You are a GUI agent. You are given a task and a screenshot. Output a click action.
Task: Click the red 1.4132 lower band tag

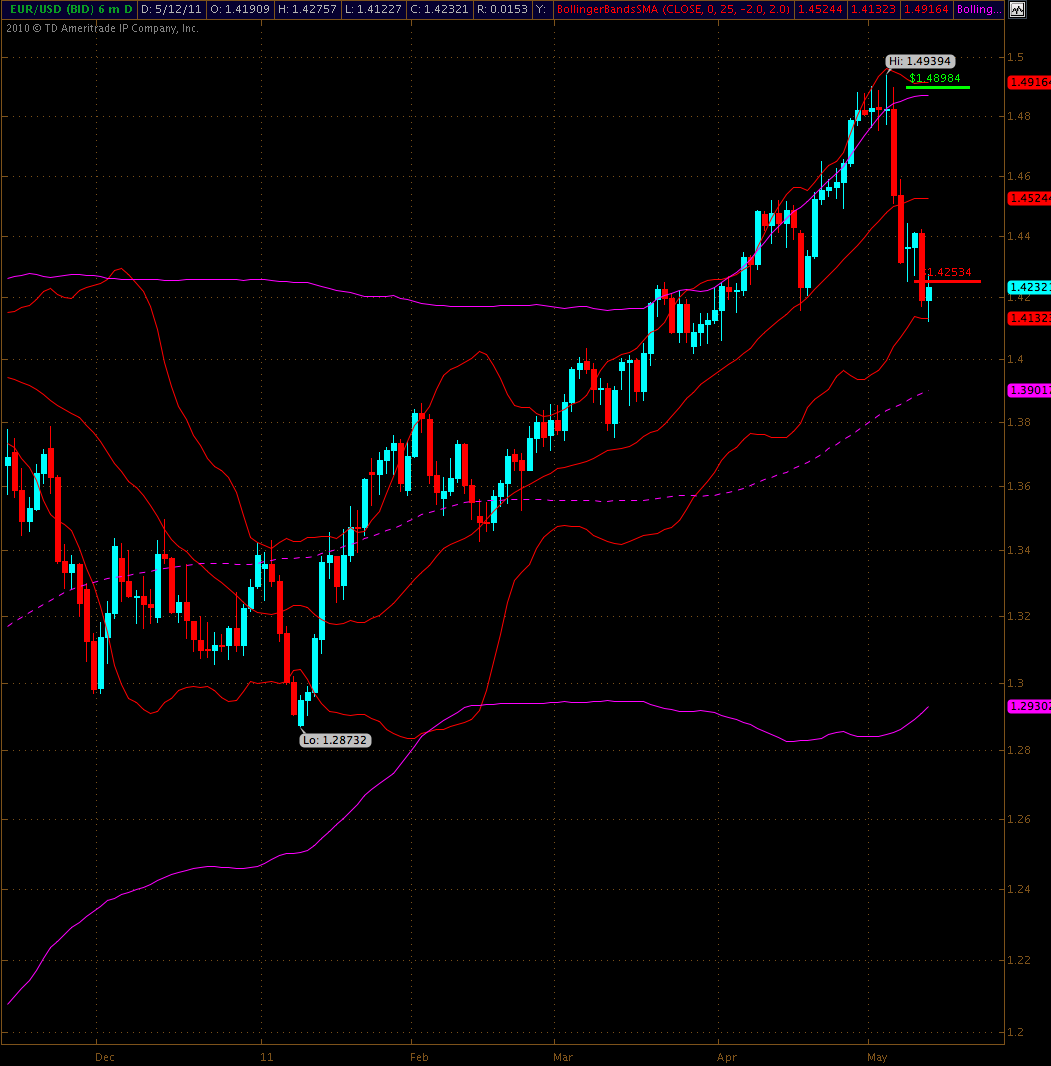(1027, 317)
